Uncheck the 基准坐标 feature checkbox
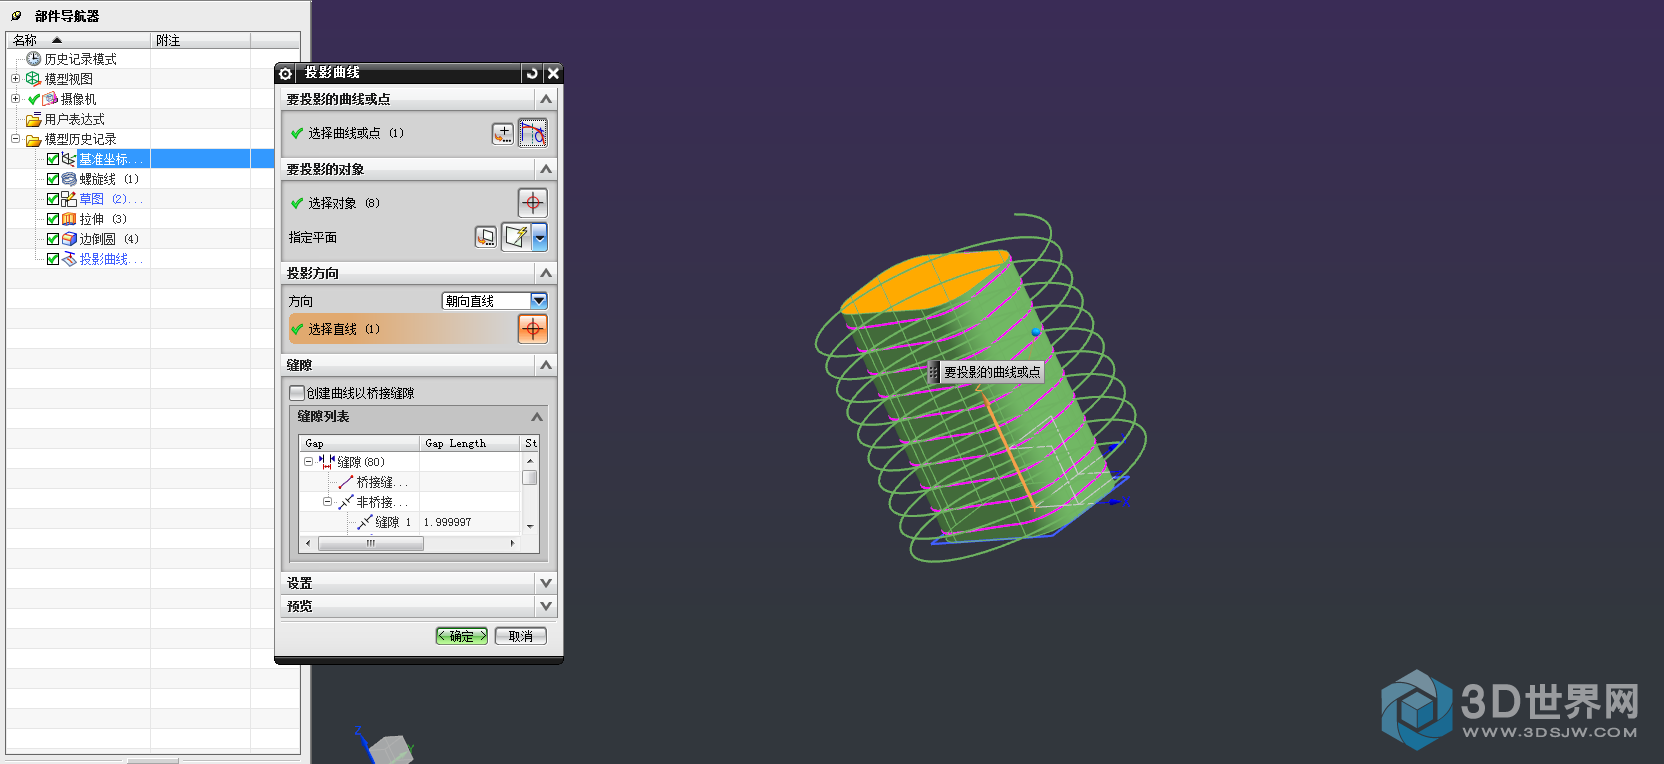Image resolution: width=1664 pixels, height=764 pixels. pos(53,159)
